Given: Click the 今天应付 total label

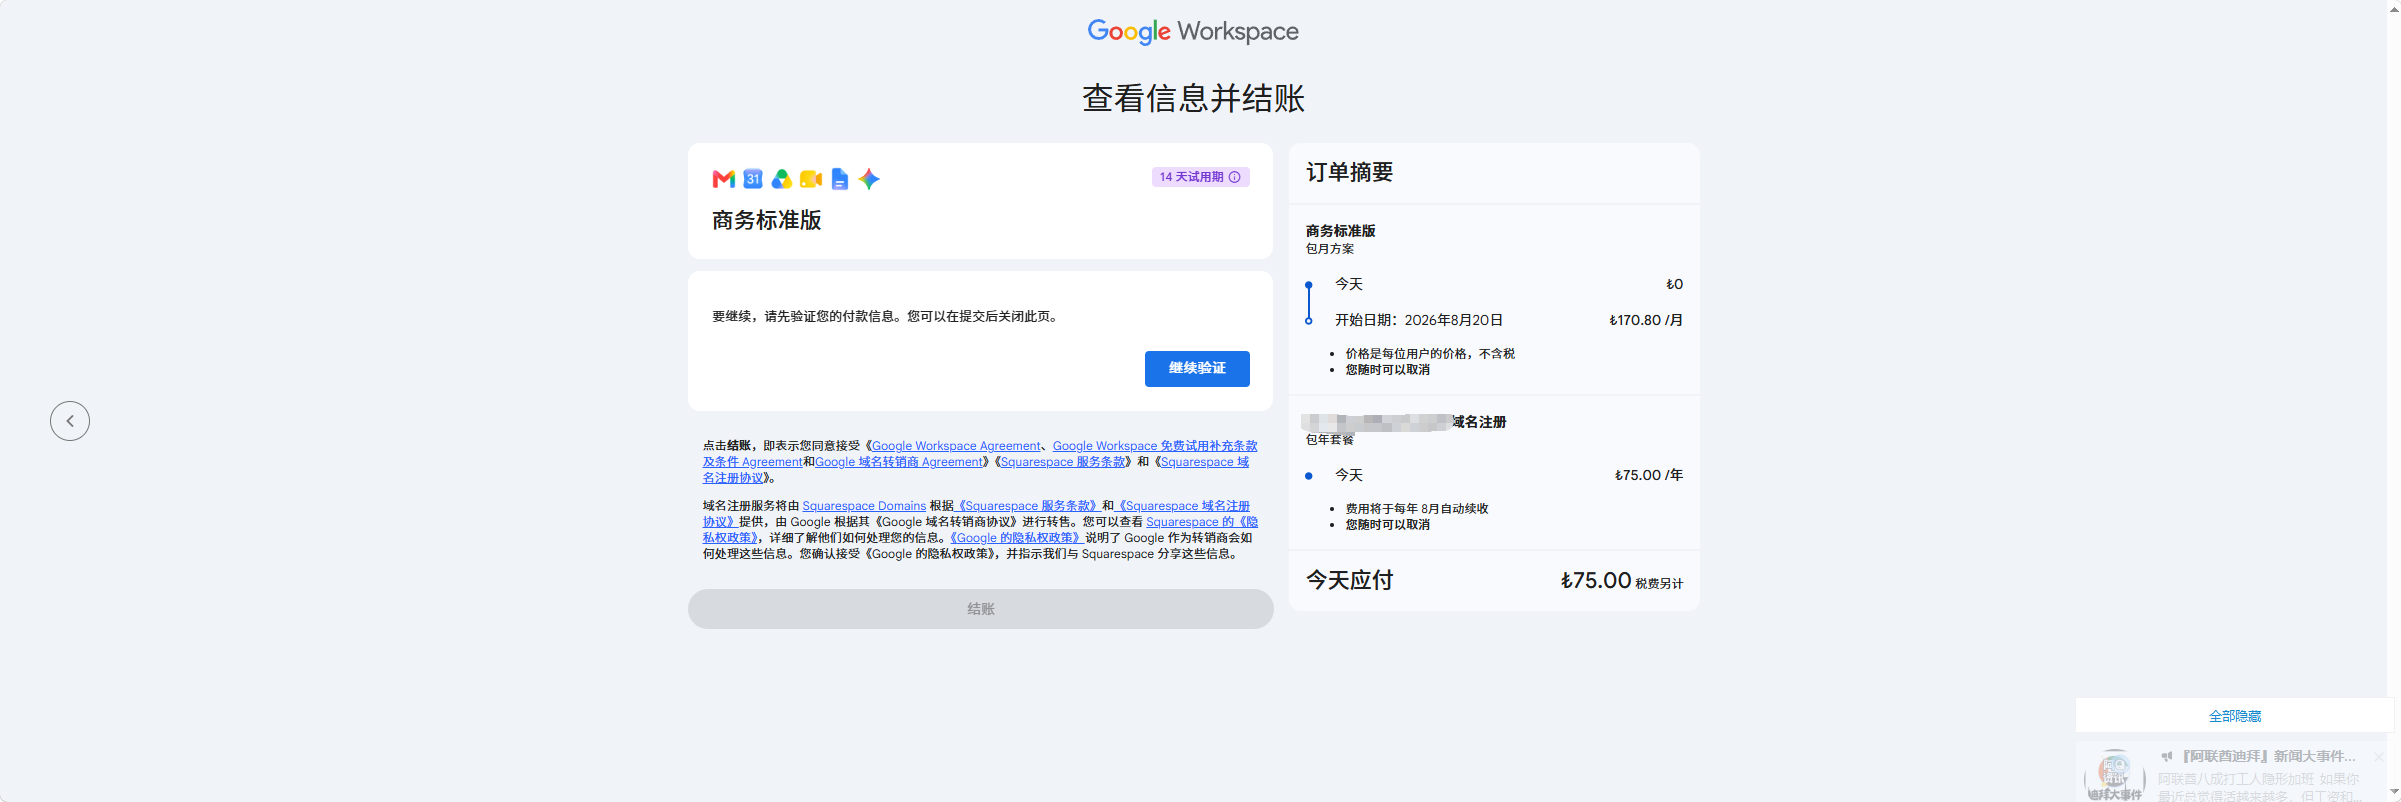Looking at the screenshot, I should point(1350,580).
